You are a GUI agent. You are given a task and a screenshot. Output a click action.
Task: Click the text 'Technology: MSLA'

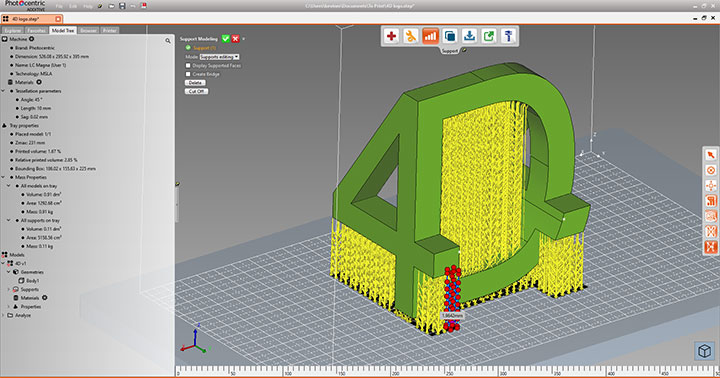tap(34, 73)
